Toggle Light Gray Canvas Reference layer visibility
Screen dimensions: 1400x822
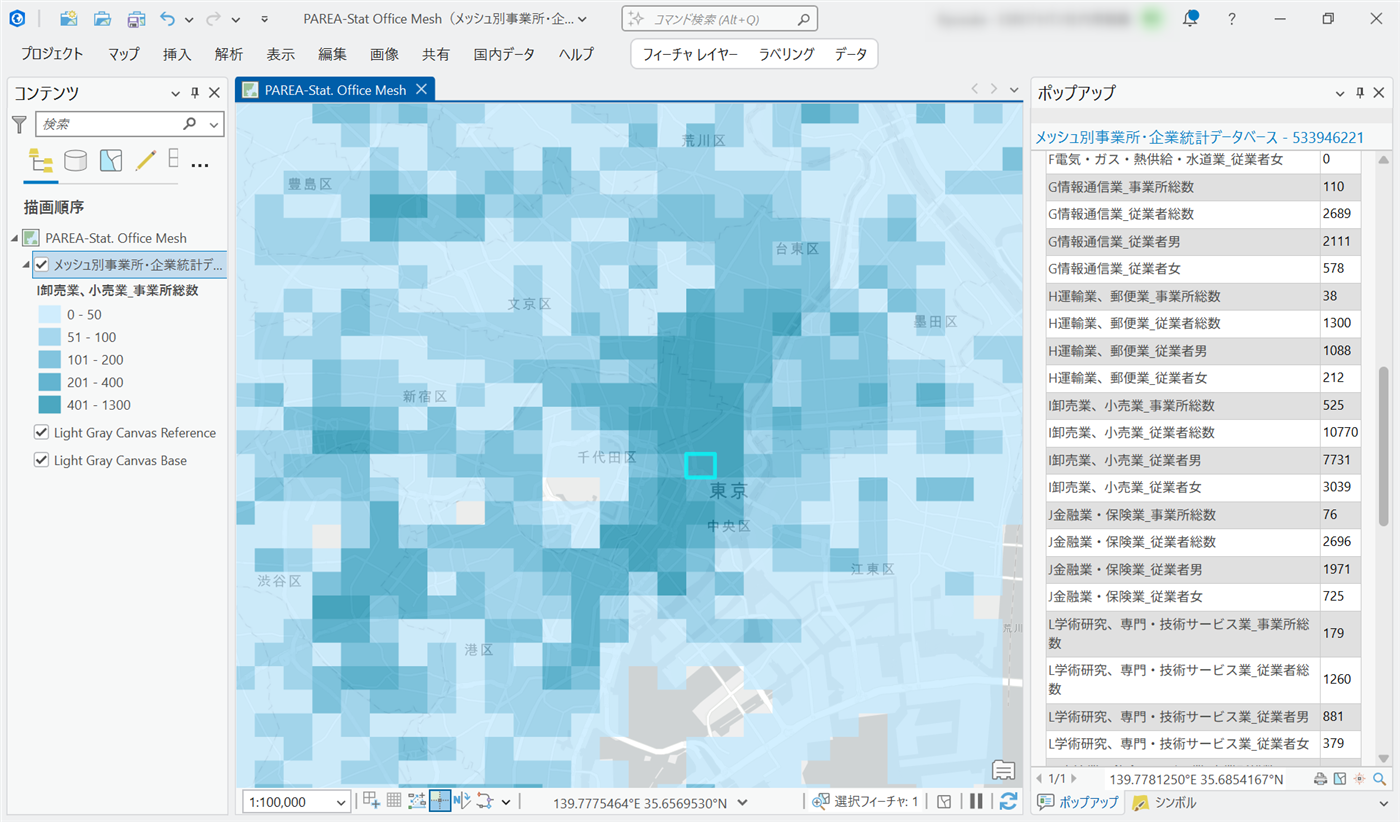coord(42,433)
